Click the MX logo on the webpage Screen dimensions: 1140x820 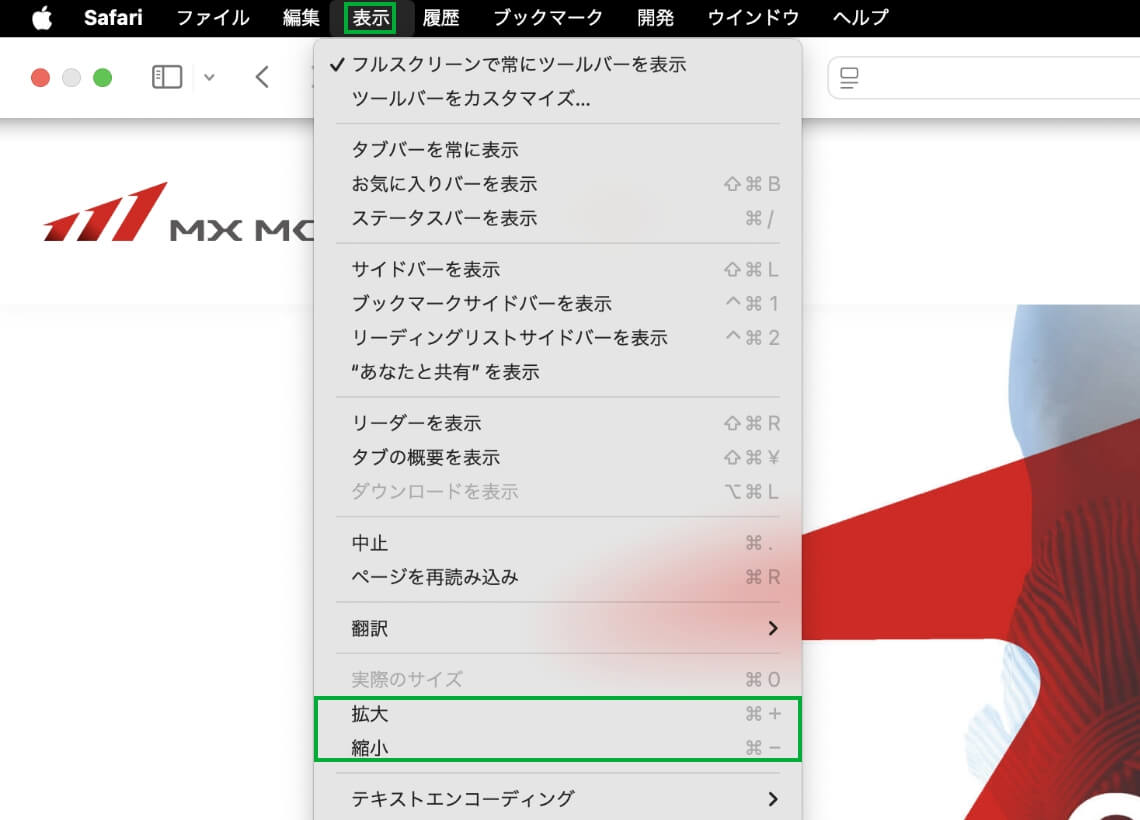tap(105, 213)
